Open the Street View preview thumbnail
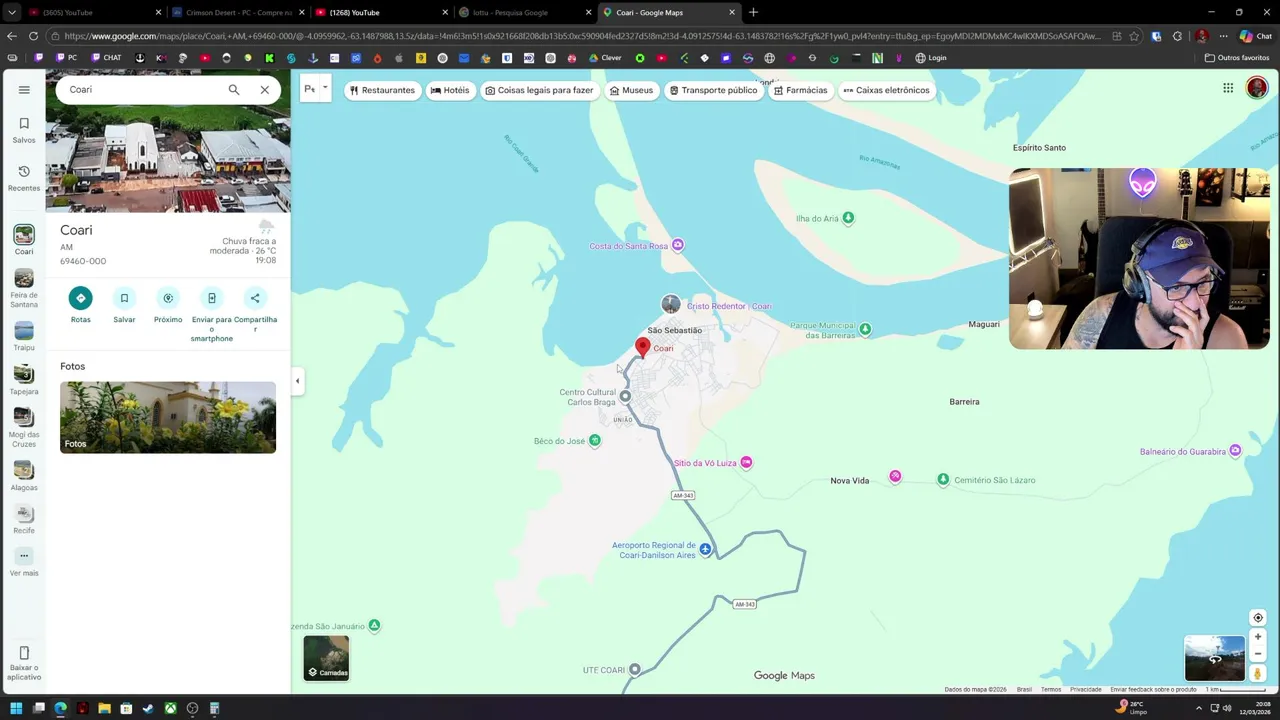Viewport: 1280px width, 720px height. pos(1215,658)
